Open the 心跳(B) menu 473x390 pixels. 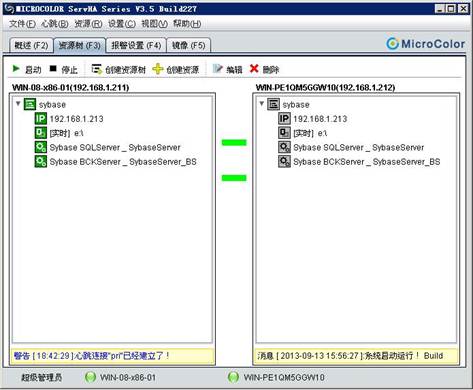(55, 24)
